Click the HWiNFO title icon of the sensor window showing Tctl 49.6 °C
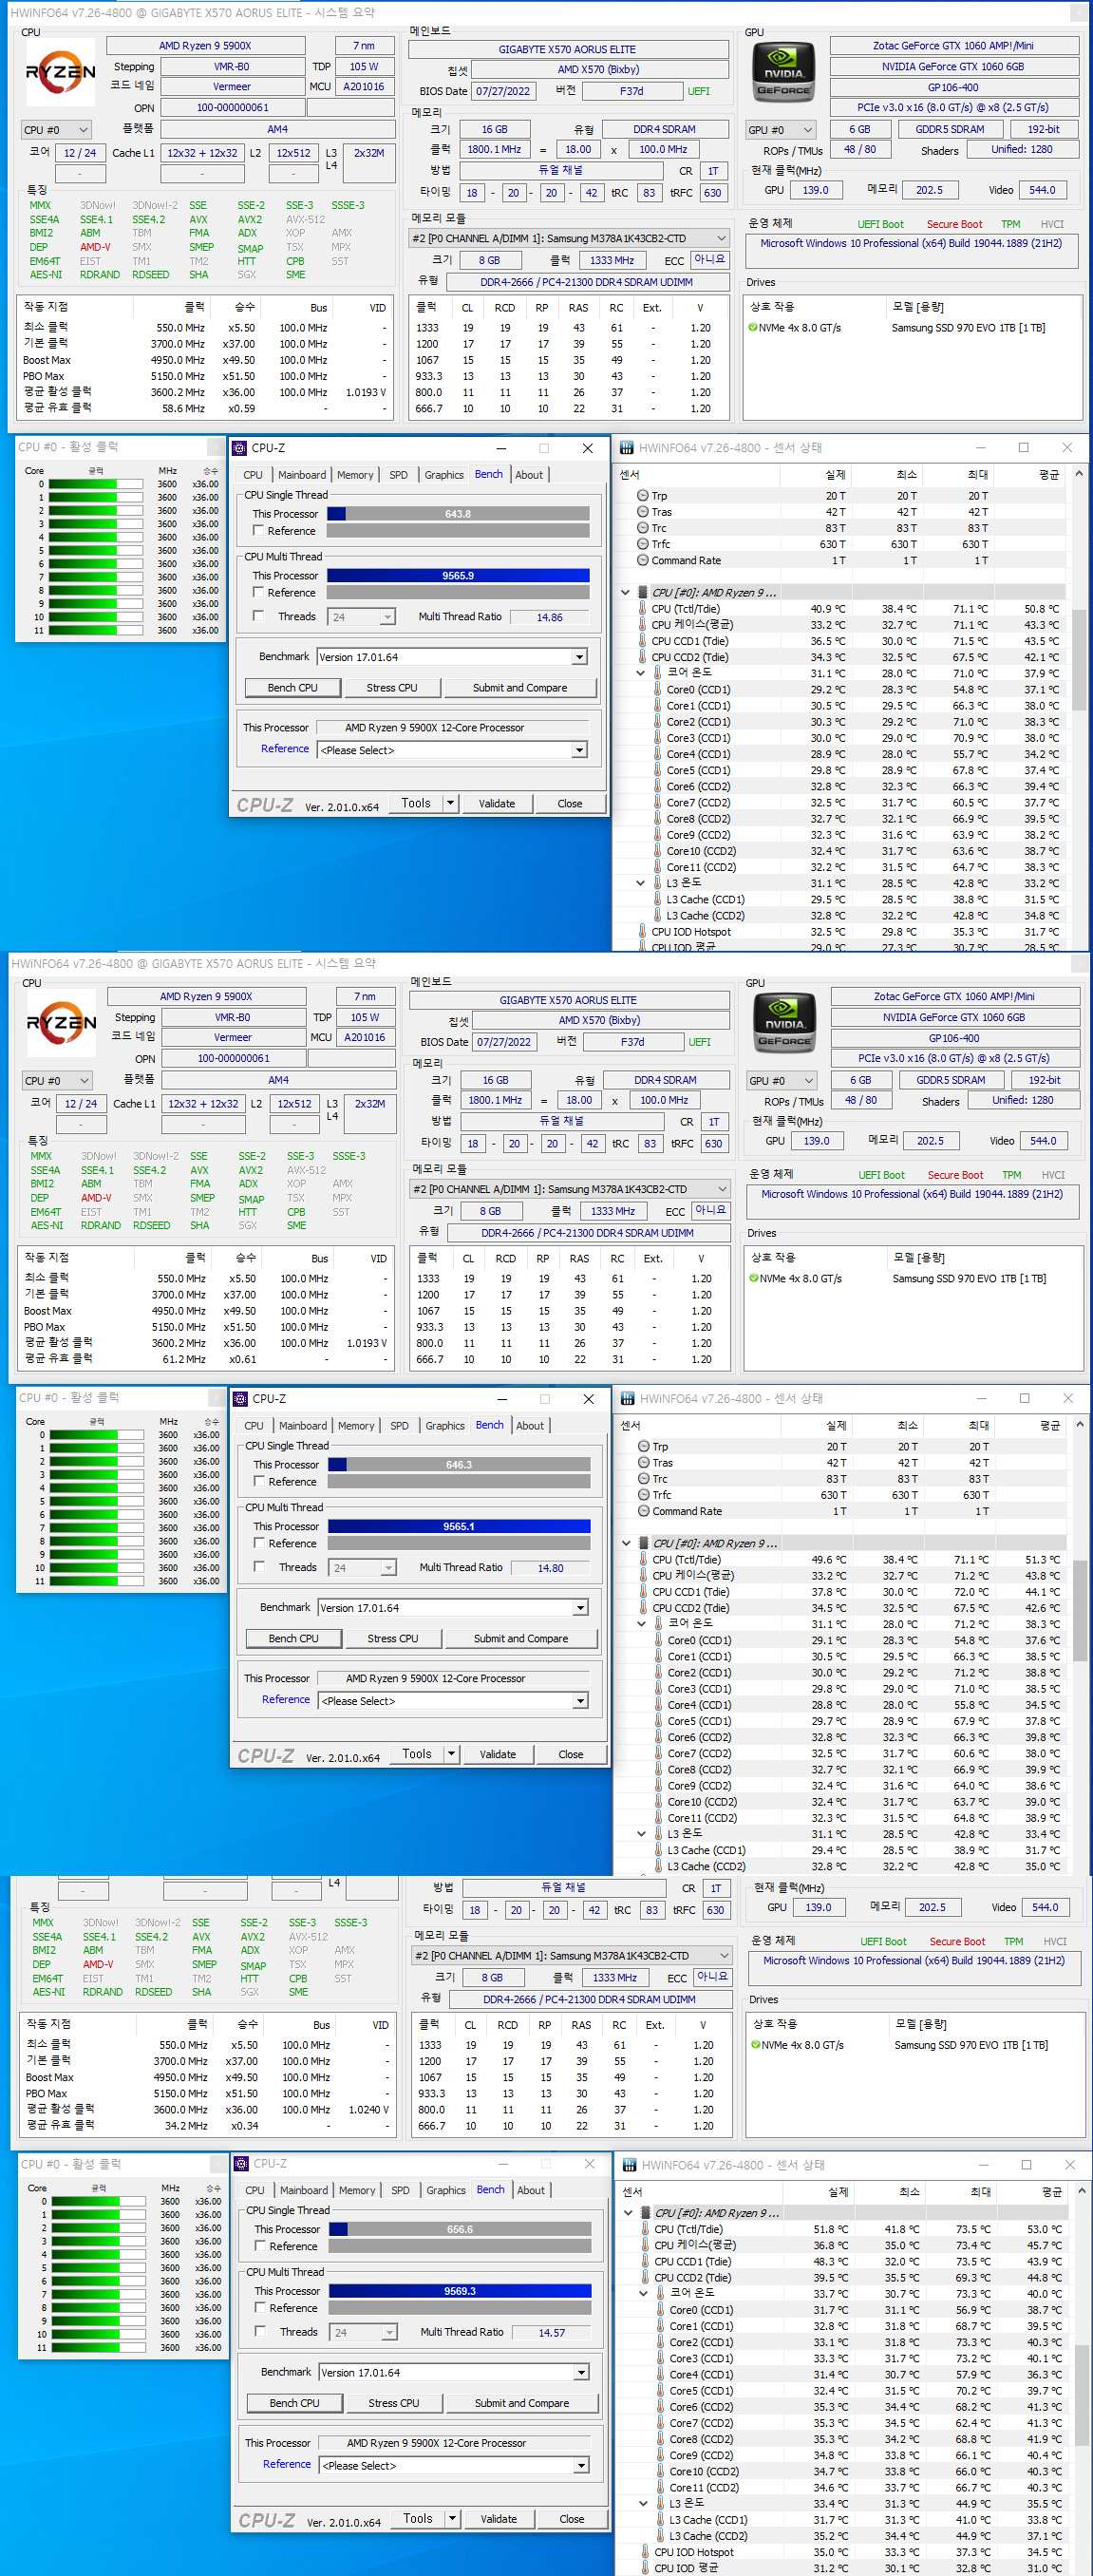 click(x=628, y=1399)
